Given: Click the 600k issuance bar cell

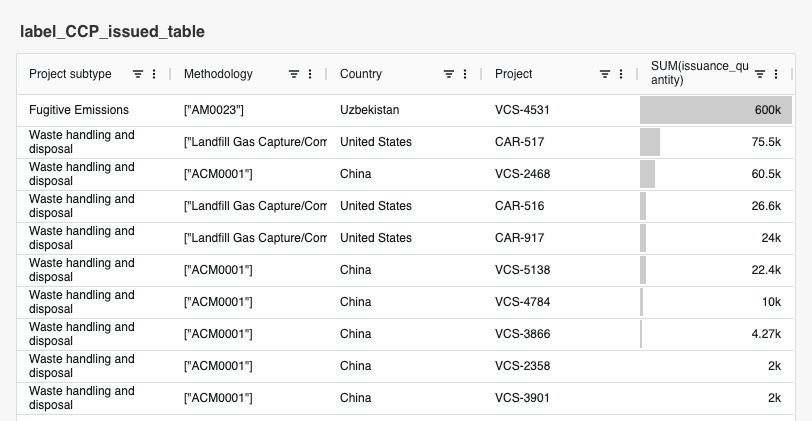Looking at the screenshot, I should click(x=716, y=110).
